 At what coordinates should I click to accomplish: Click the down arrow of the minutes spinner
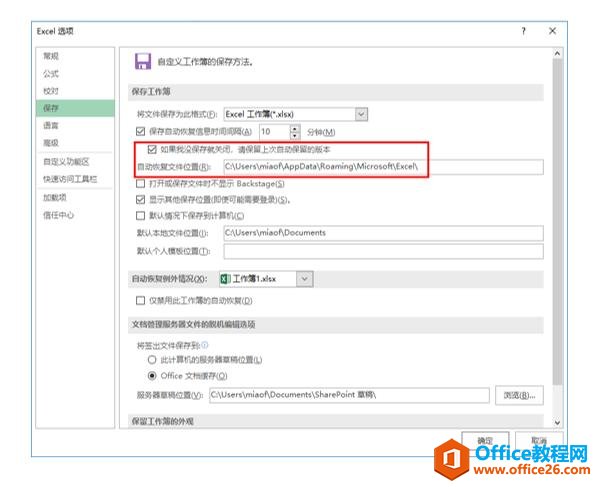pos(295,136)
